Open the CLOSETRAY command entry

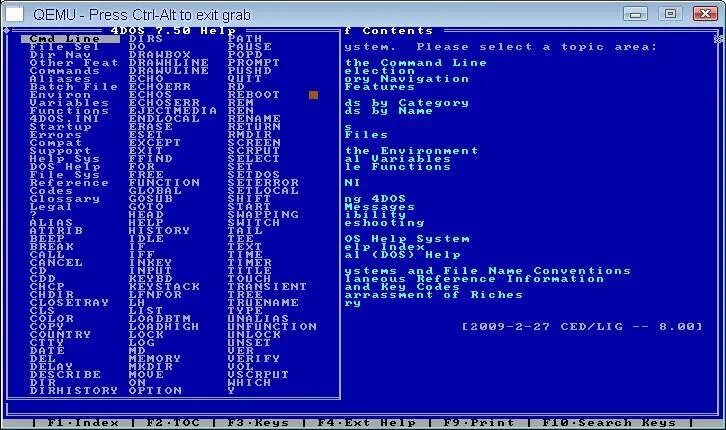69,303
